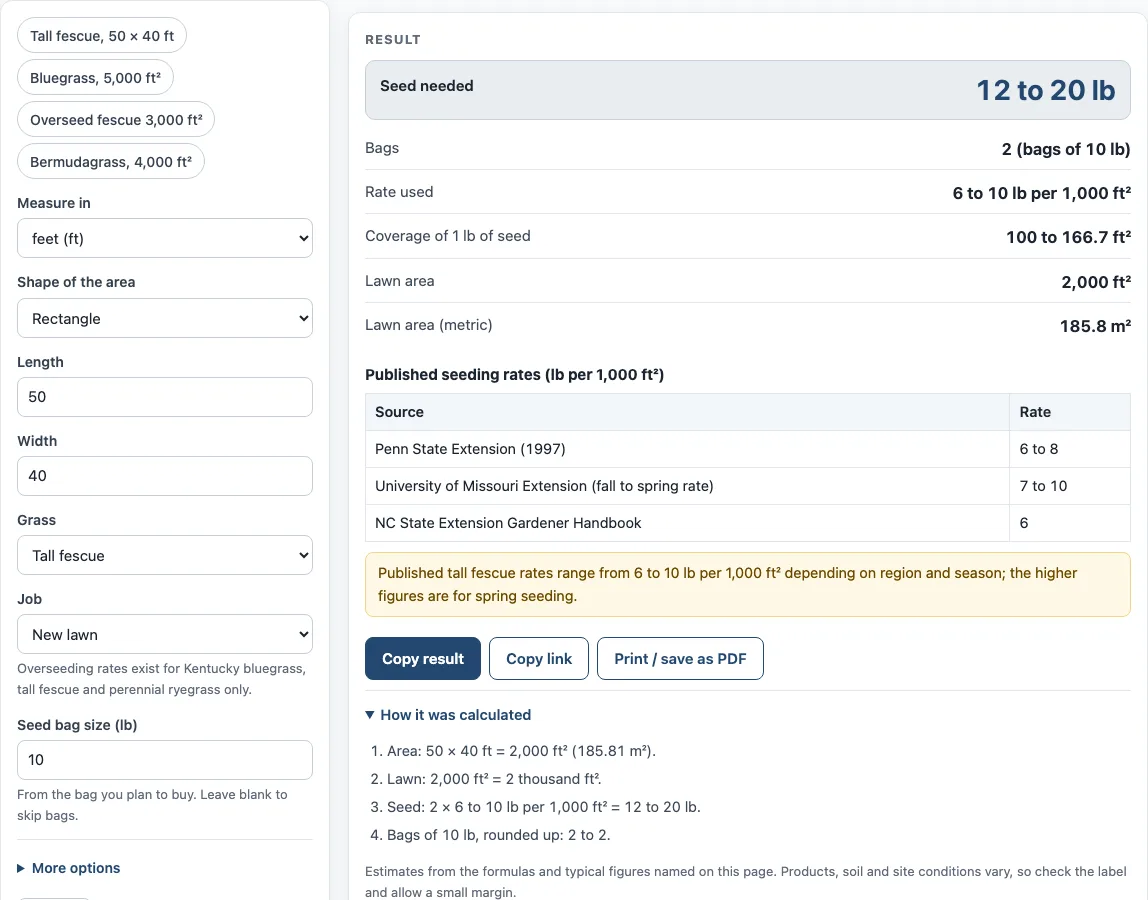The image size is (1148, 900).
Task: Click 'Coverage of 1 lb of seed' label
Action: 447,236
